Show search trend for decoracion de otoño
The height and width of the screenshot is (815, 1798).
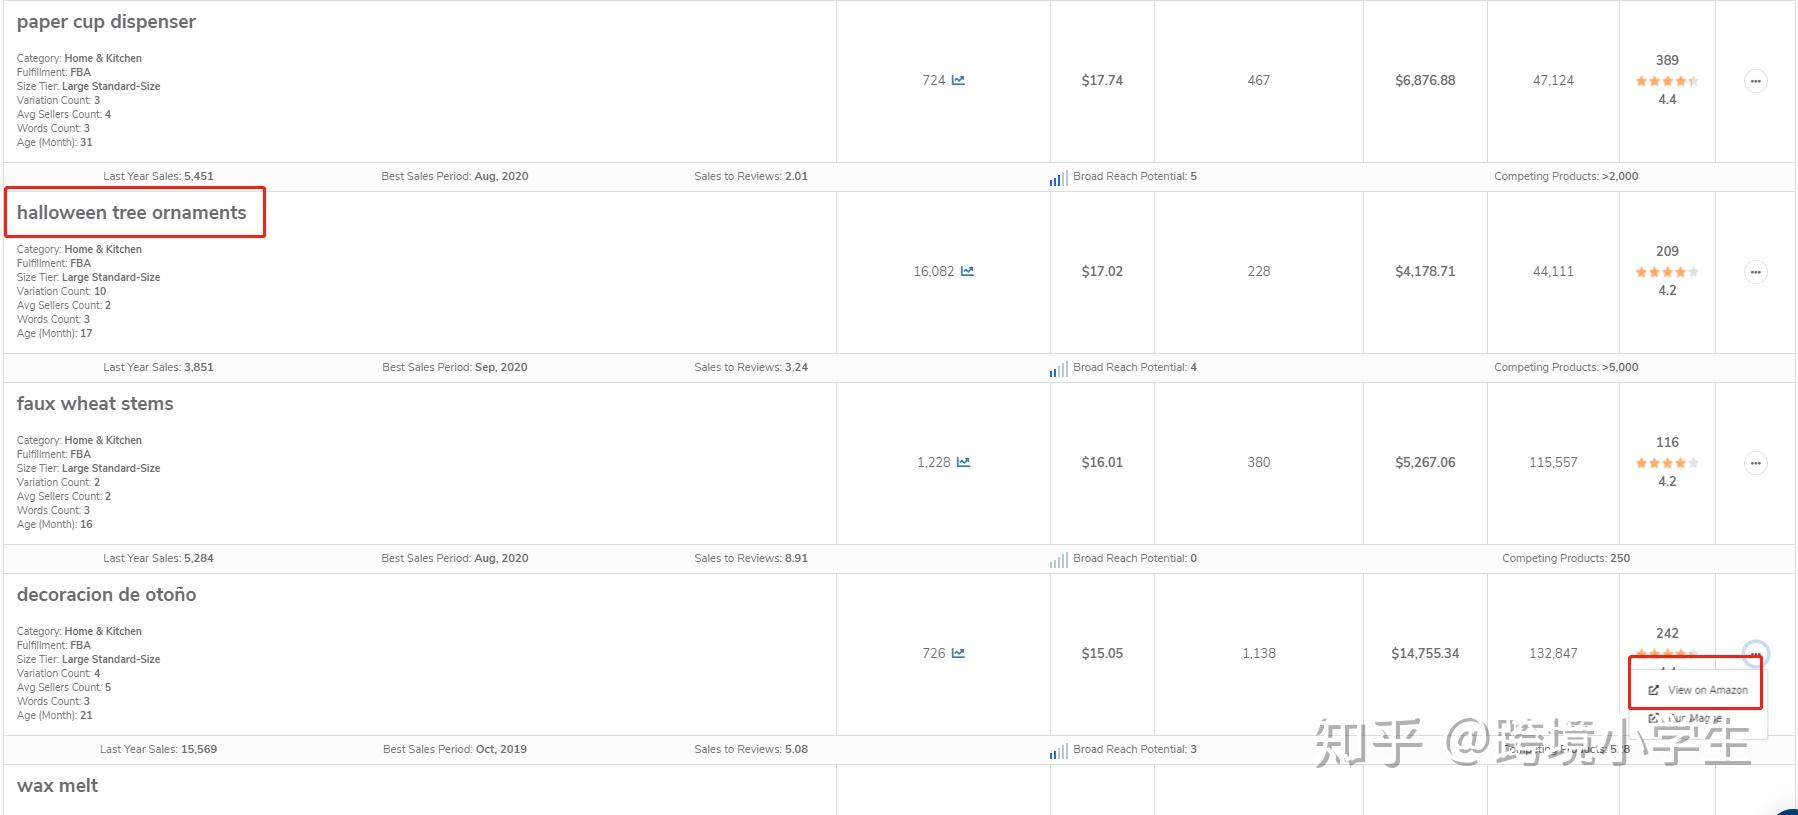click(958, 653)
